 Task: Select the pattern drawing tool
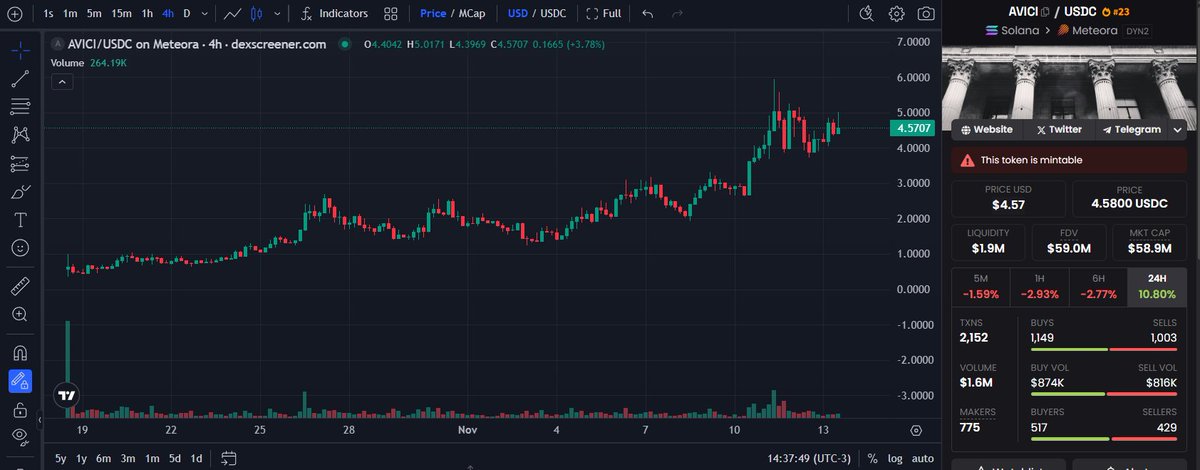click(x=20, y=135)
